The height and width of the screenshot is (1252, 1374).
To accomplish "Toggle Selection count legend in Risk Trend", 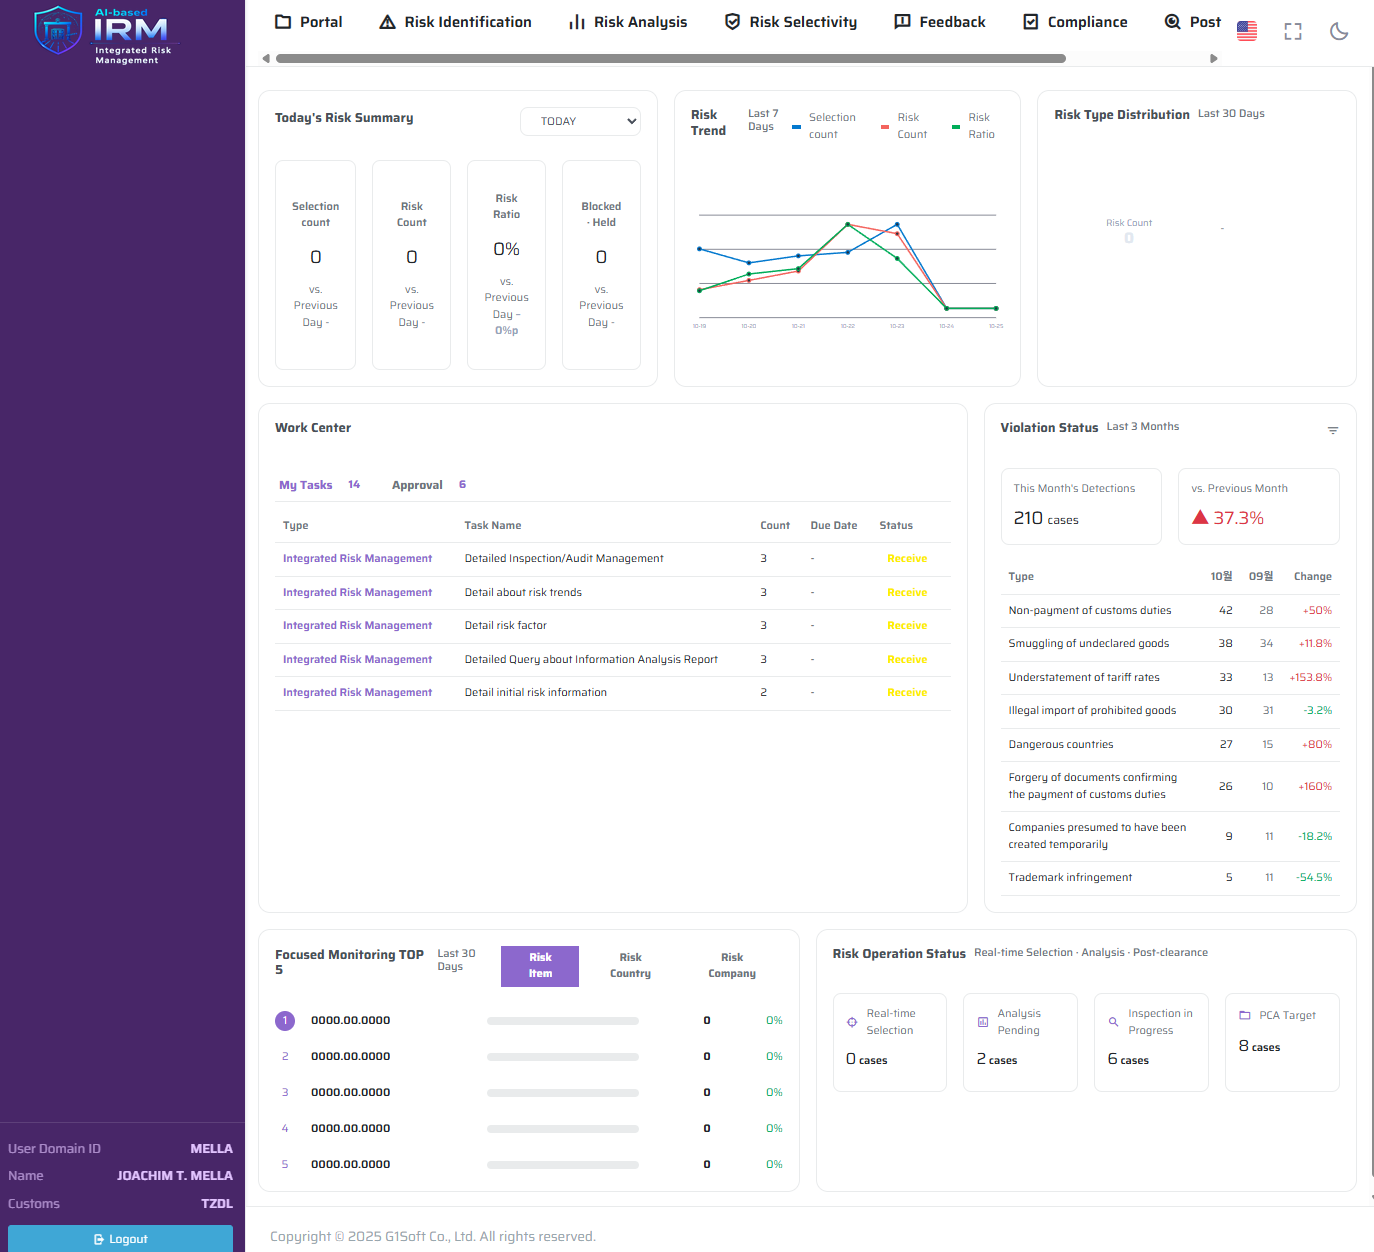I will tap(824, 126).
